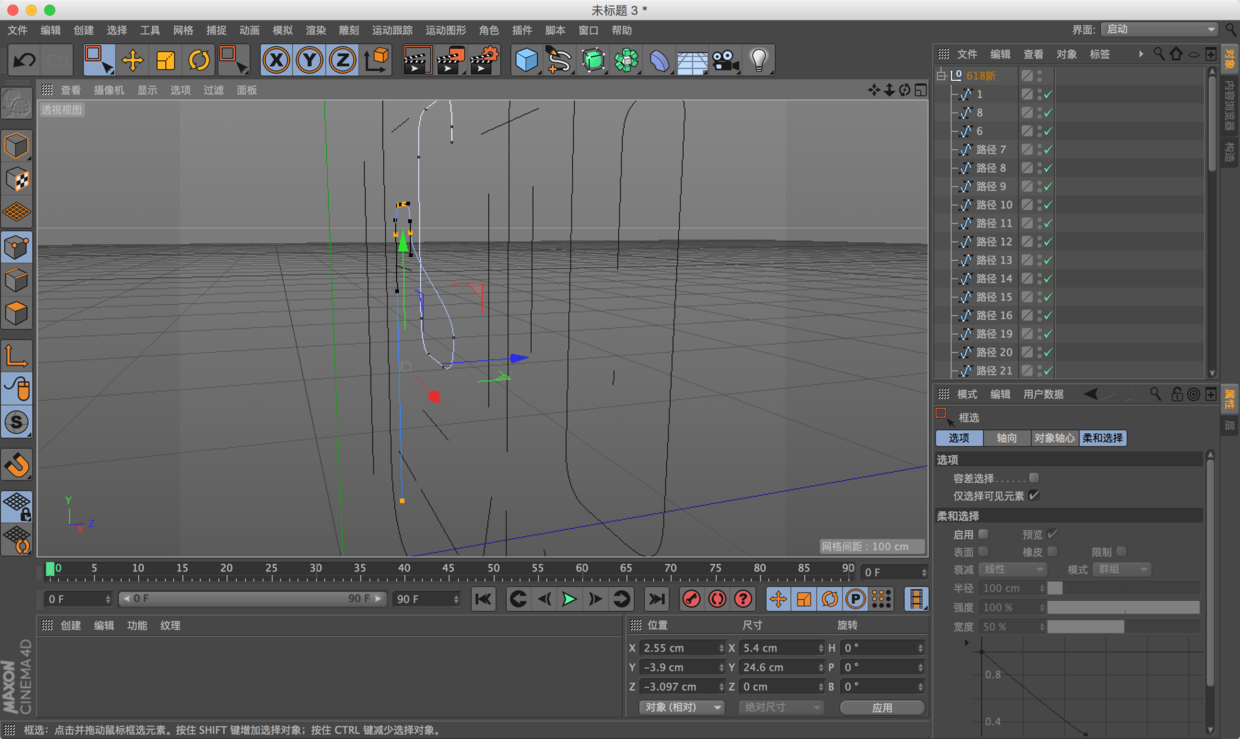
Task: Toggle 表面 checkbox
Action: pyautogui.click(x=983, y=551)
